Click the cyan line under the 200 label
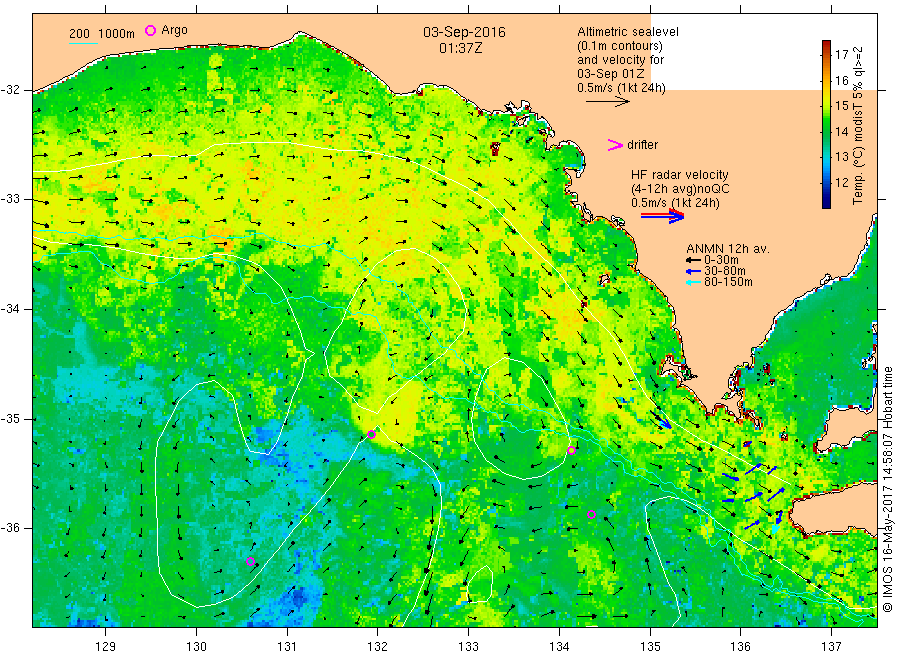The height and width of the screenshot is (660, 900). pyautogui.click(x=83, y=43)
